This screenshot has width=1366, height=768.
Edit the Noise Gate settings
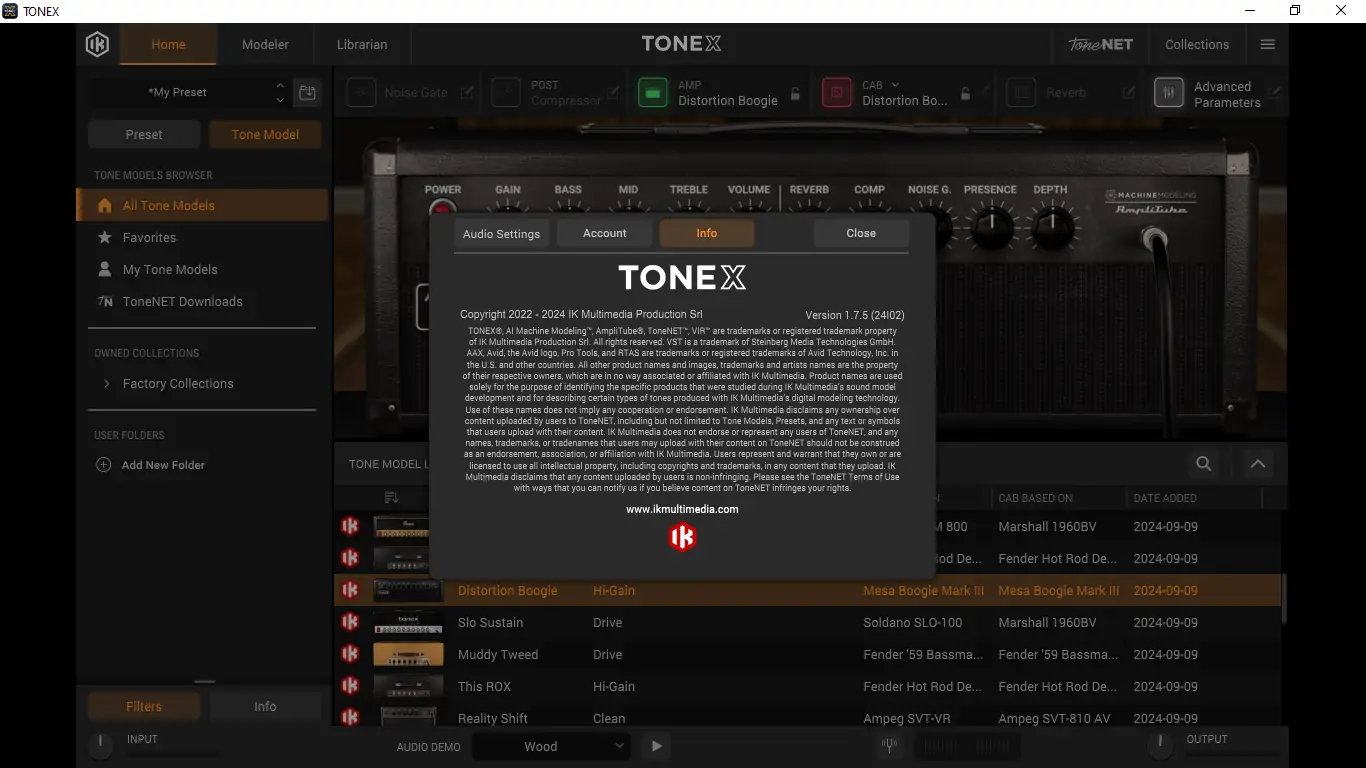(467, 92)
